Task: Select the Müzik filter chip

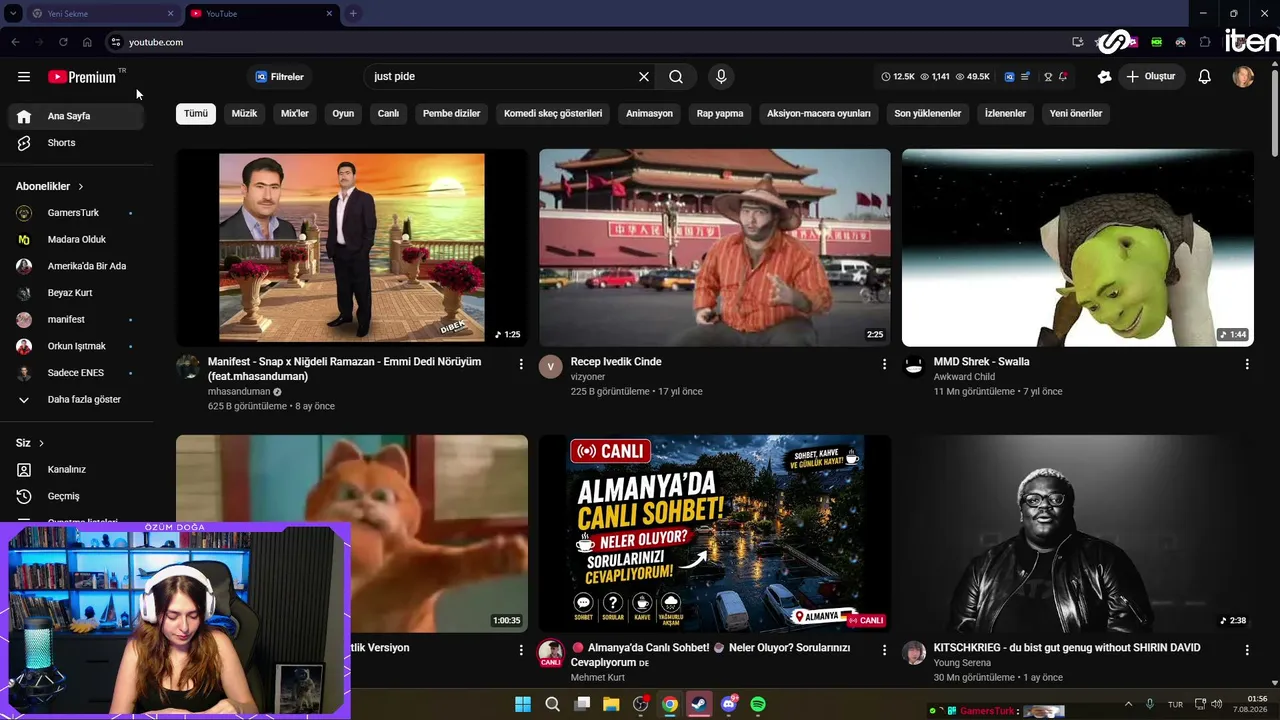Action: click(244, 114)
